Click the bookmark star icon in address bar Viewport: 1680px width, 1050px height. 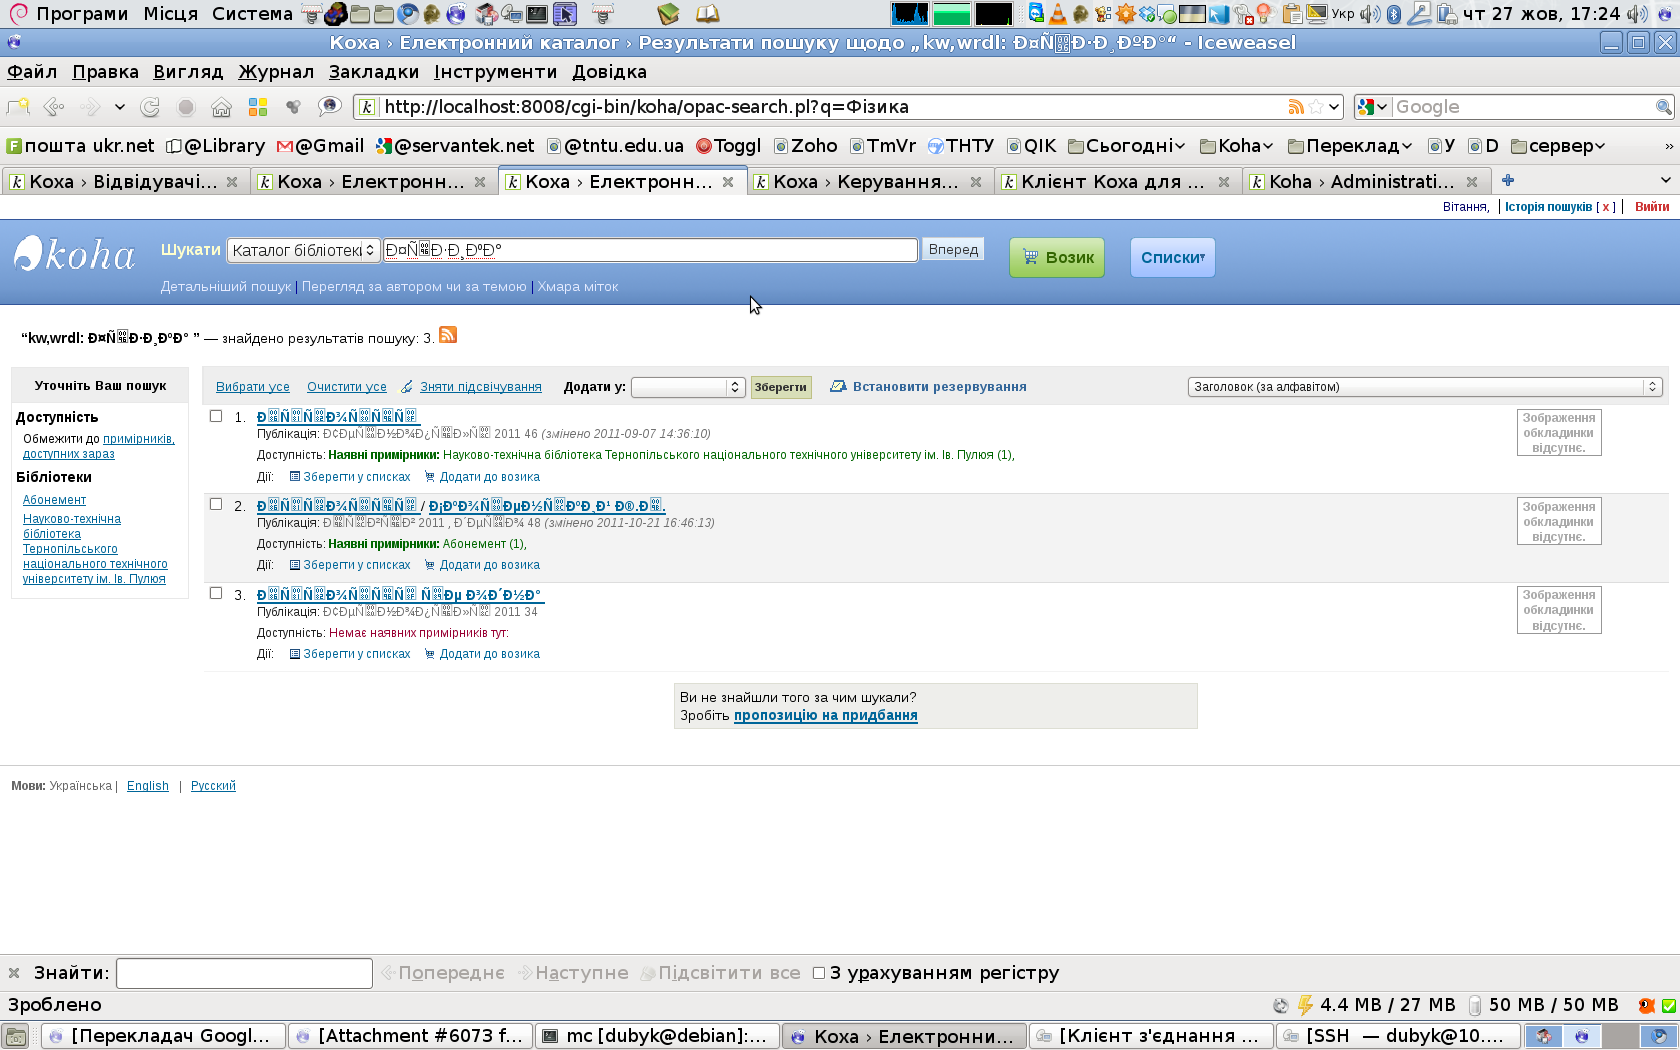click(x=1316, y=107)
